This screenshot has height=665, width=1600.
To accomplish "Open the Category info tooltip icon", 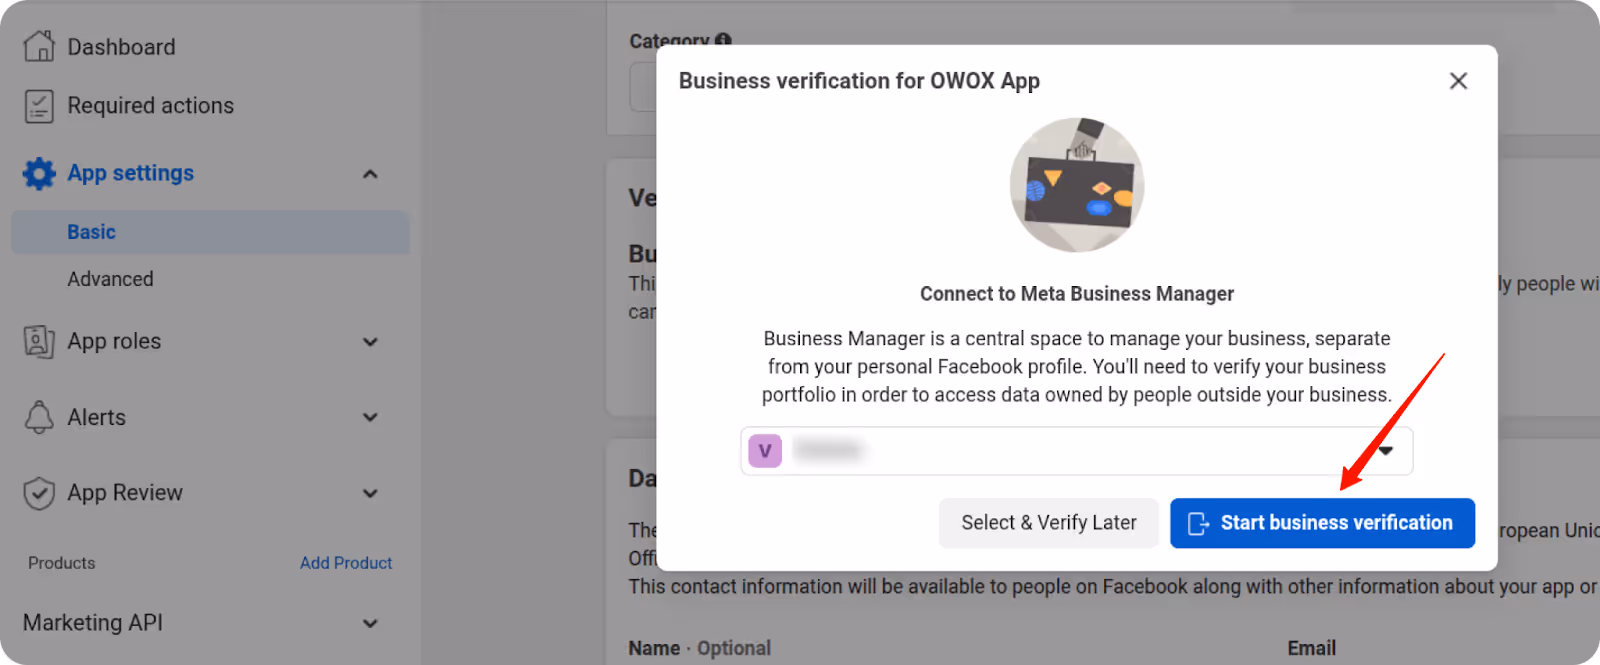I will click(x=722, y=40).
